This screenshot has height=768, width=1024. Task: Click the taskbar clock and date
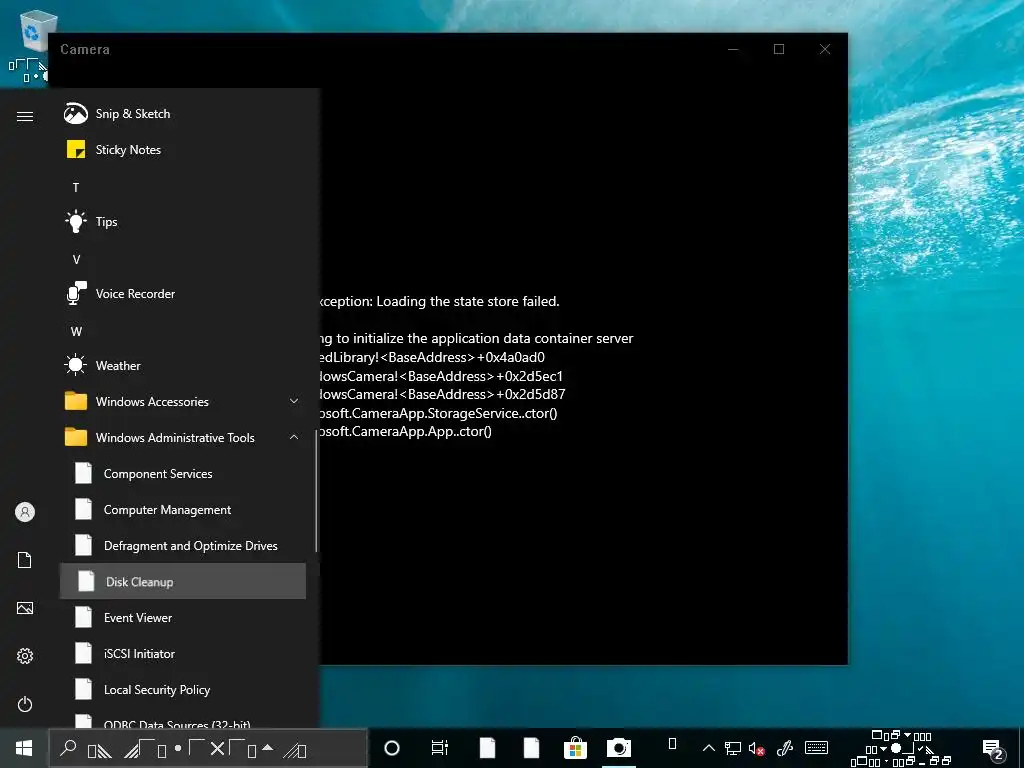click(x=901, y=748)
